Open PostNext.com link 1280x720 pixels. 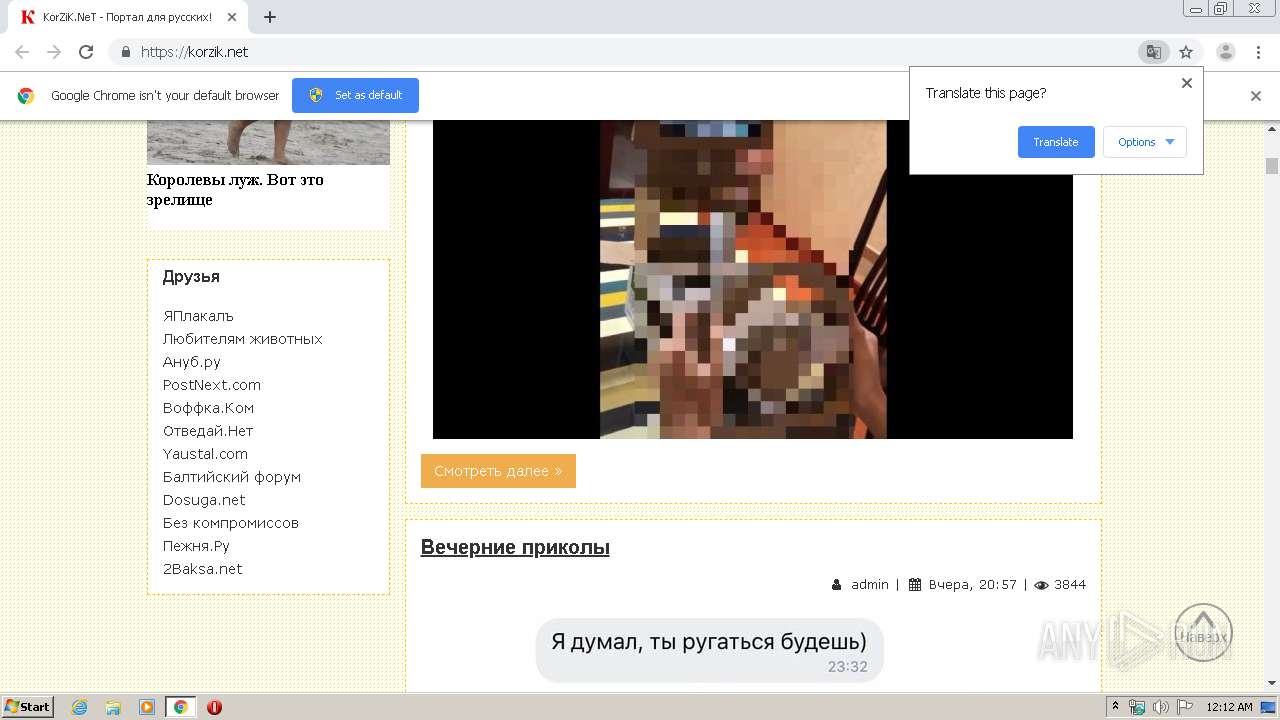coord(212,385)
